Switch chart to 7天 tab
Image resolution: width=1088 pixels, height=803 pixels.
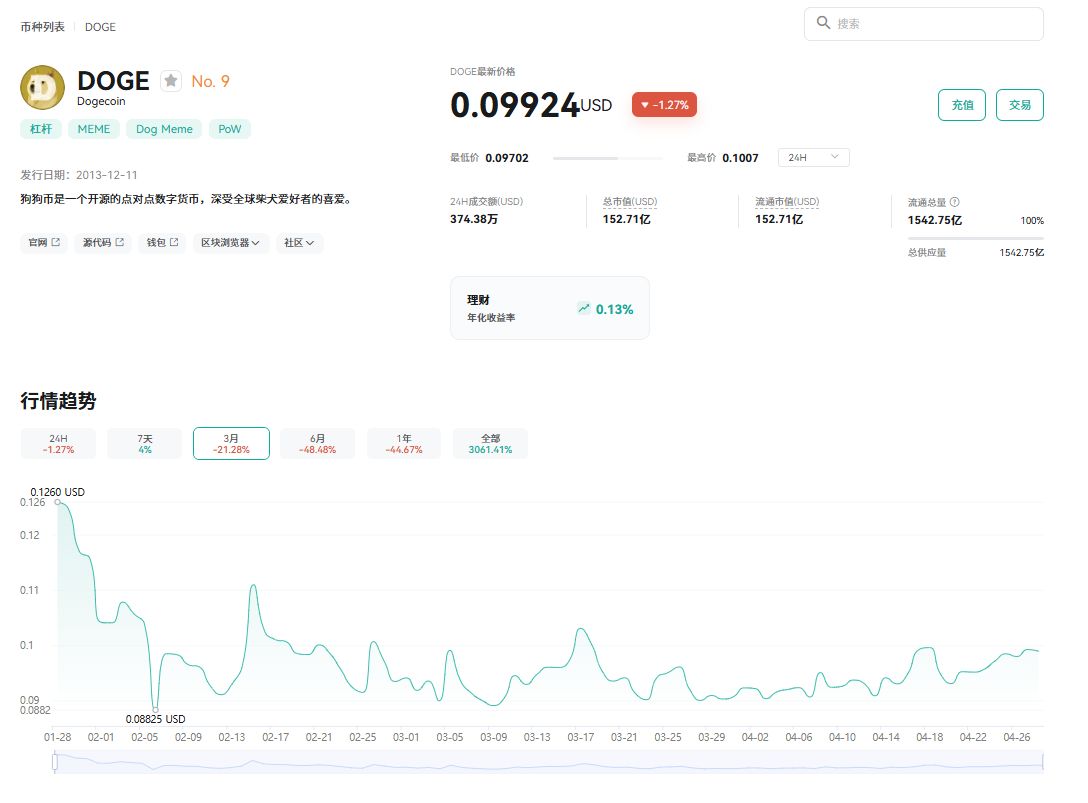[144, 443]
